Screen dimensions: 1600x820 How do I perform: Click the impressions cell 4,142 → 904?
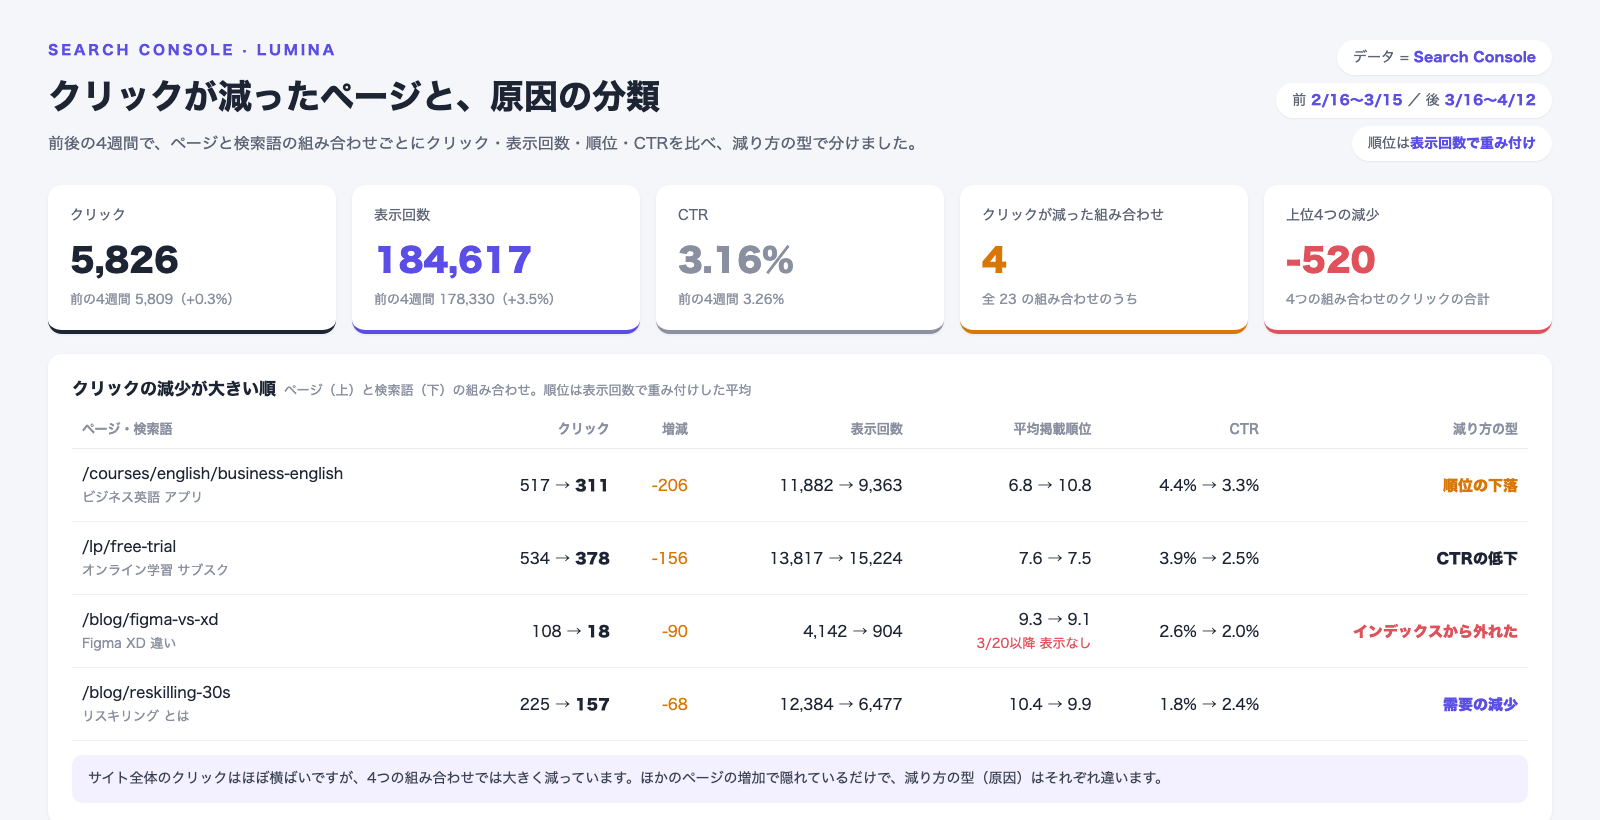853,631
